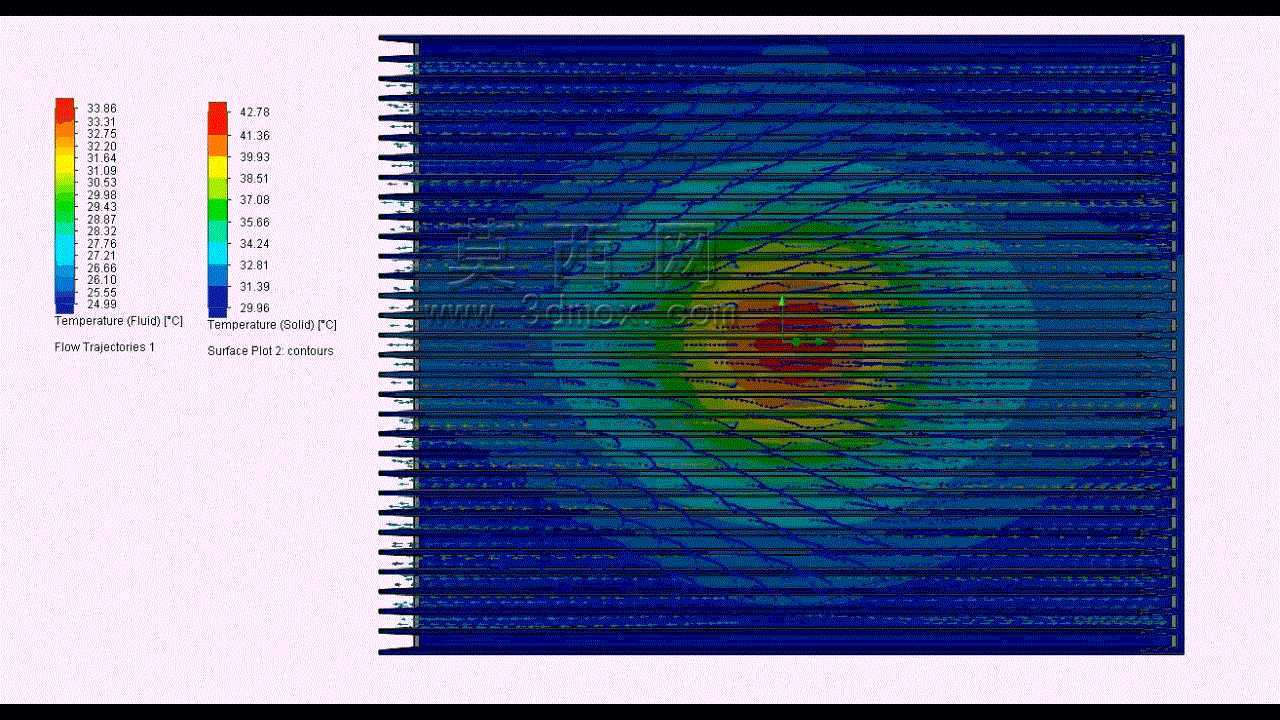The height and width of the screenshot is (720, 1280).
Task: Click the Temperature (Solid) color bar
Action: [217, 209]
